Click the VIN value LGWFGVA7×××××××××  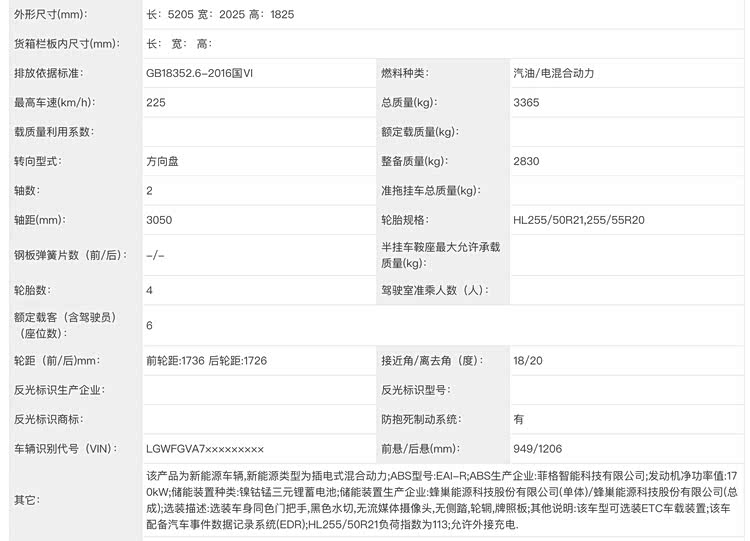(x=205, y=449)
